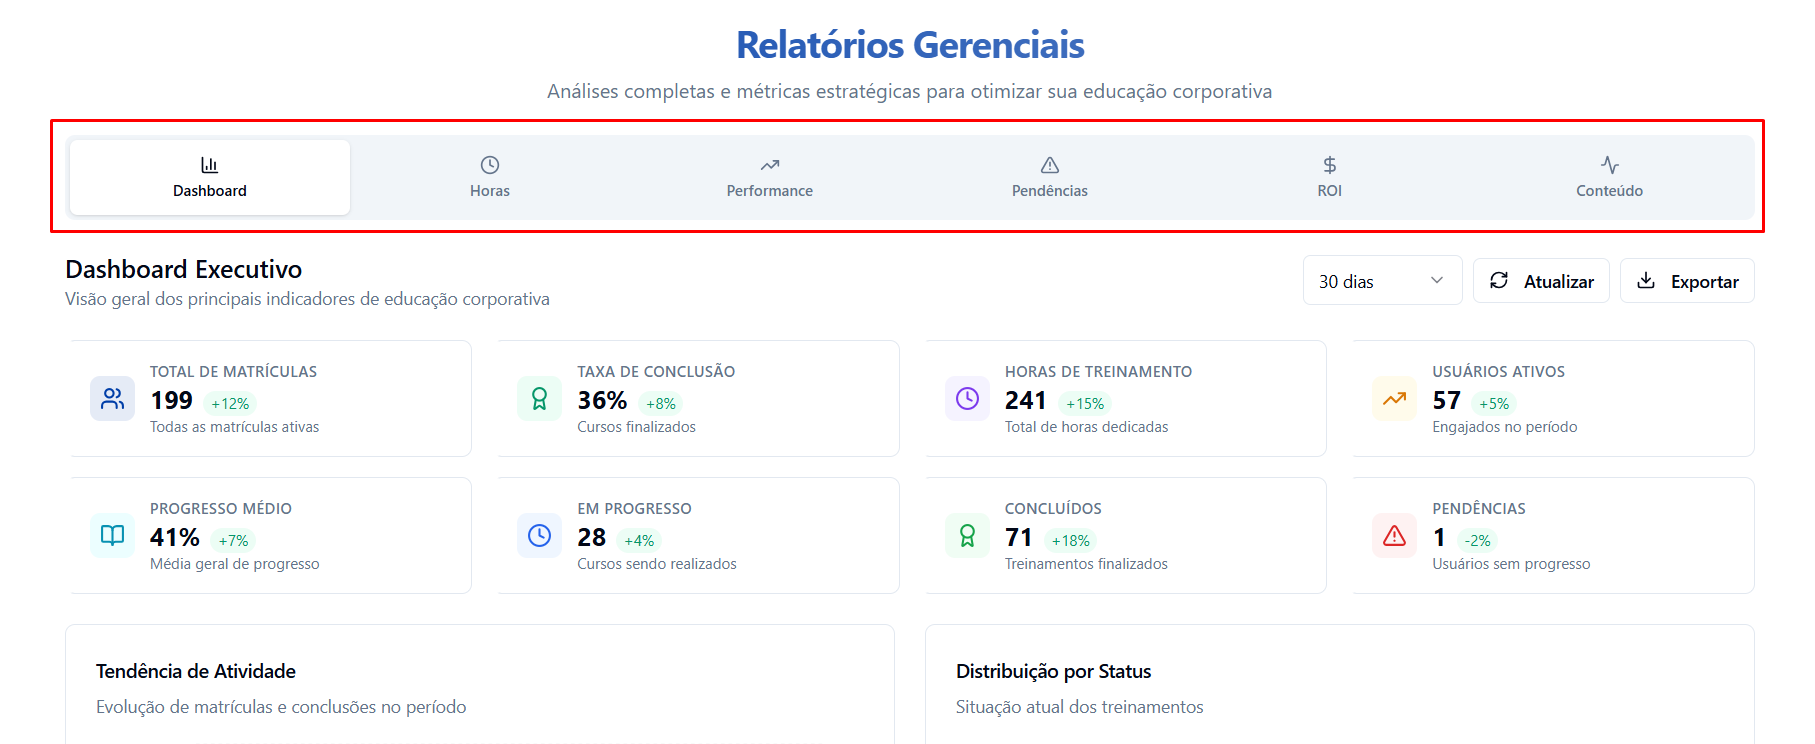Click the award ribbon icon in Taxa de Conclusão

click(539, 399)
